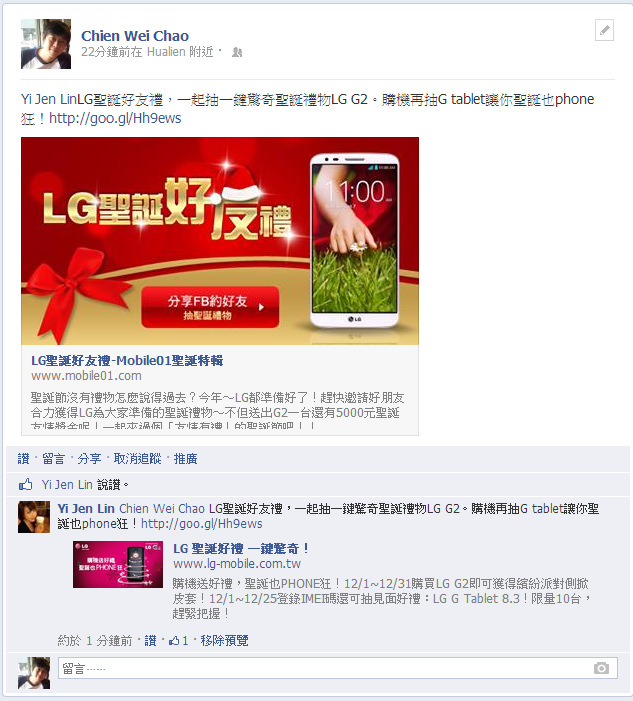Click the thumbs-up icon beside Yi Jen Lin 說讚
The height and width of the screenshot is (701, 633).
[x=25, y=484]
